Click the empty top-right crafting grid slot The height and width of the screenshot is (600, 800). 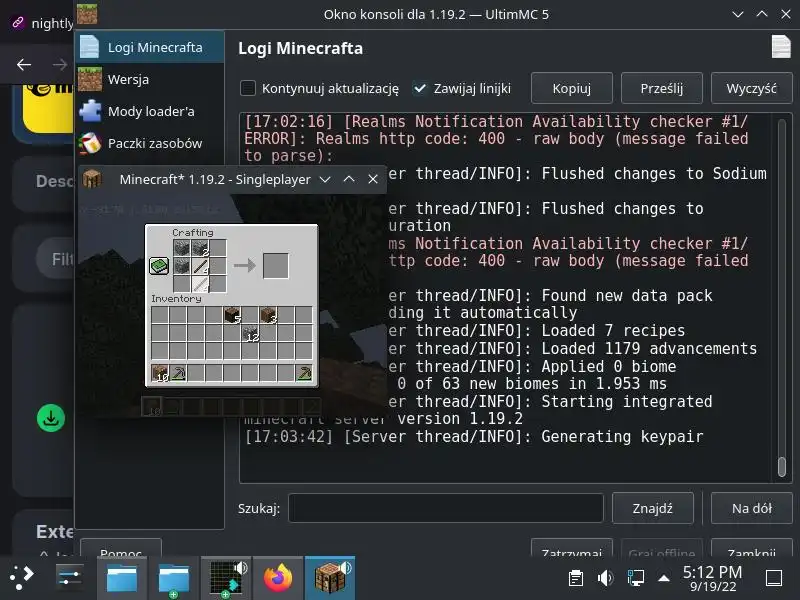pyautogui.click(x=218, y=248)
